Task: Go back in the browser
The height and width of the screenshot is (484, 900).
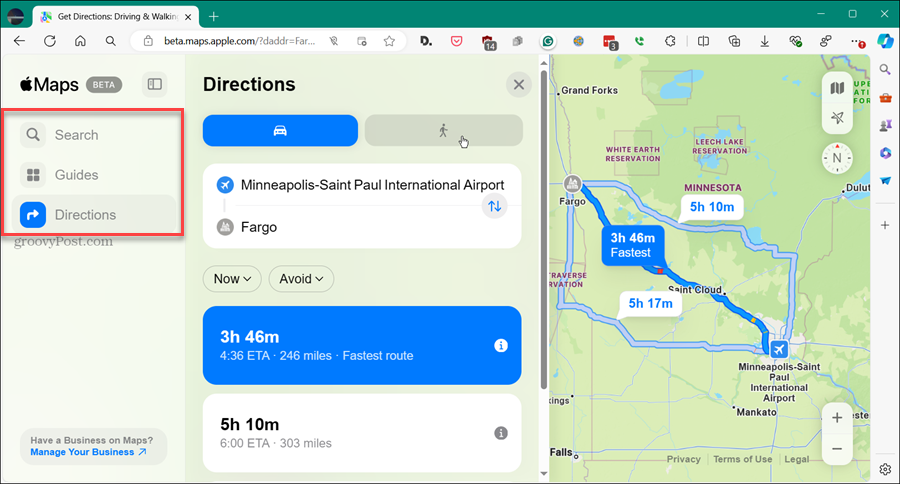Action: (x=20, y=41)
